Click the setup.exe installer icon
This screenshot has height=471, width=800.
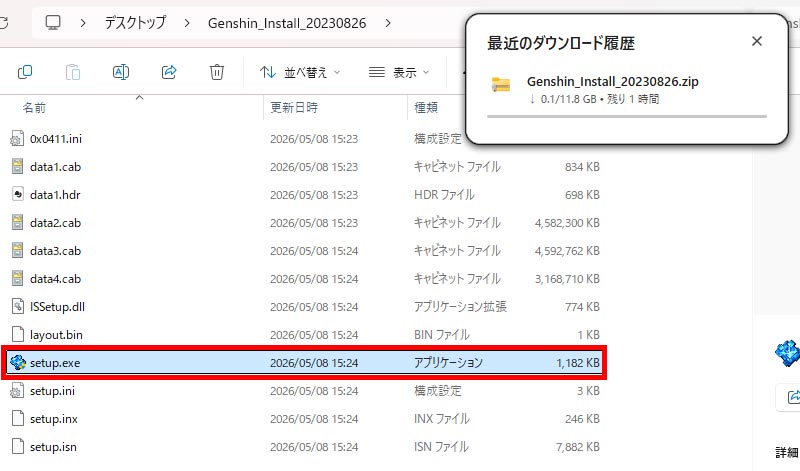18,362
